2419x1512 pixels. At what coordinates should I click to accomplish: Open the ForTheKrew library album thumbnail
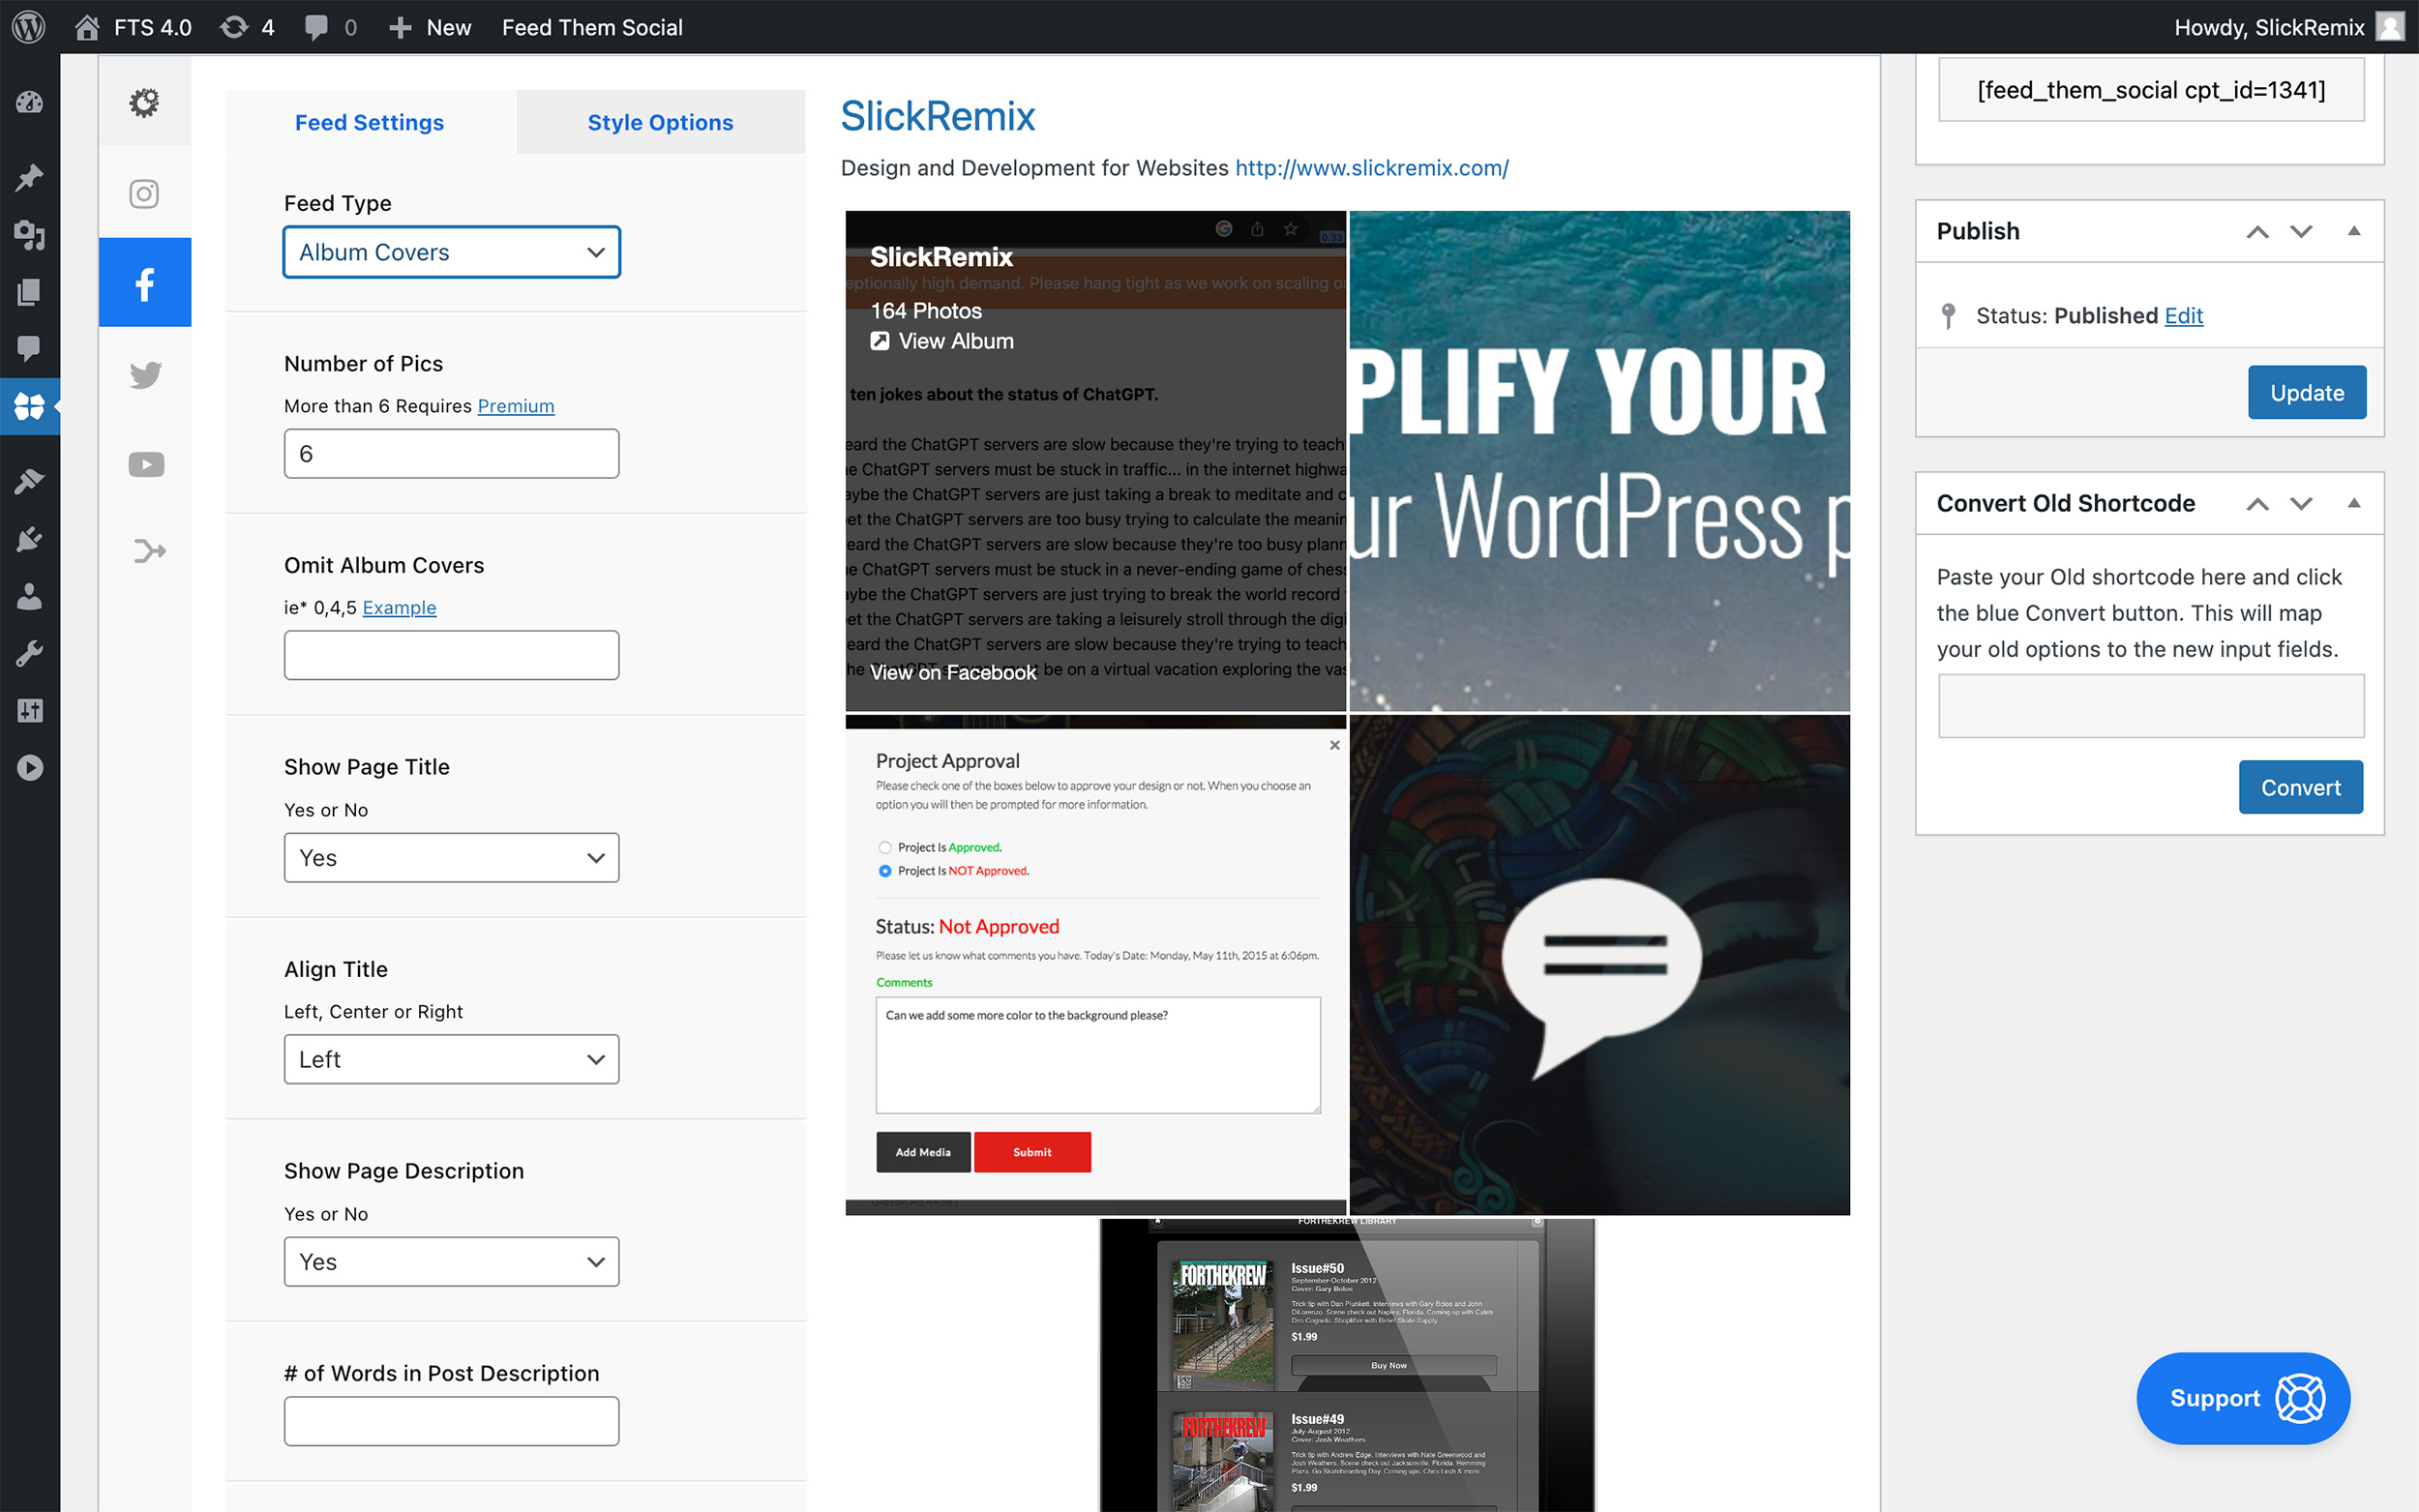pos(1347,1365)
